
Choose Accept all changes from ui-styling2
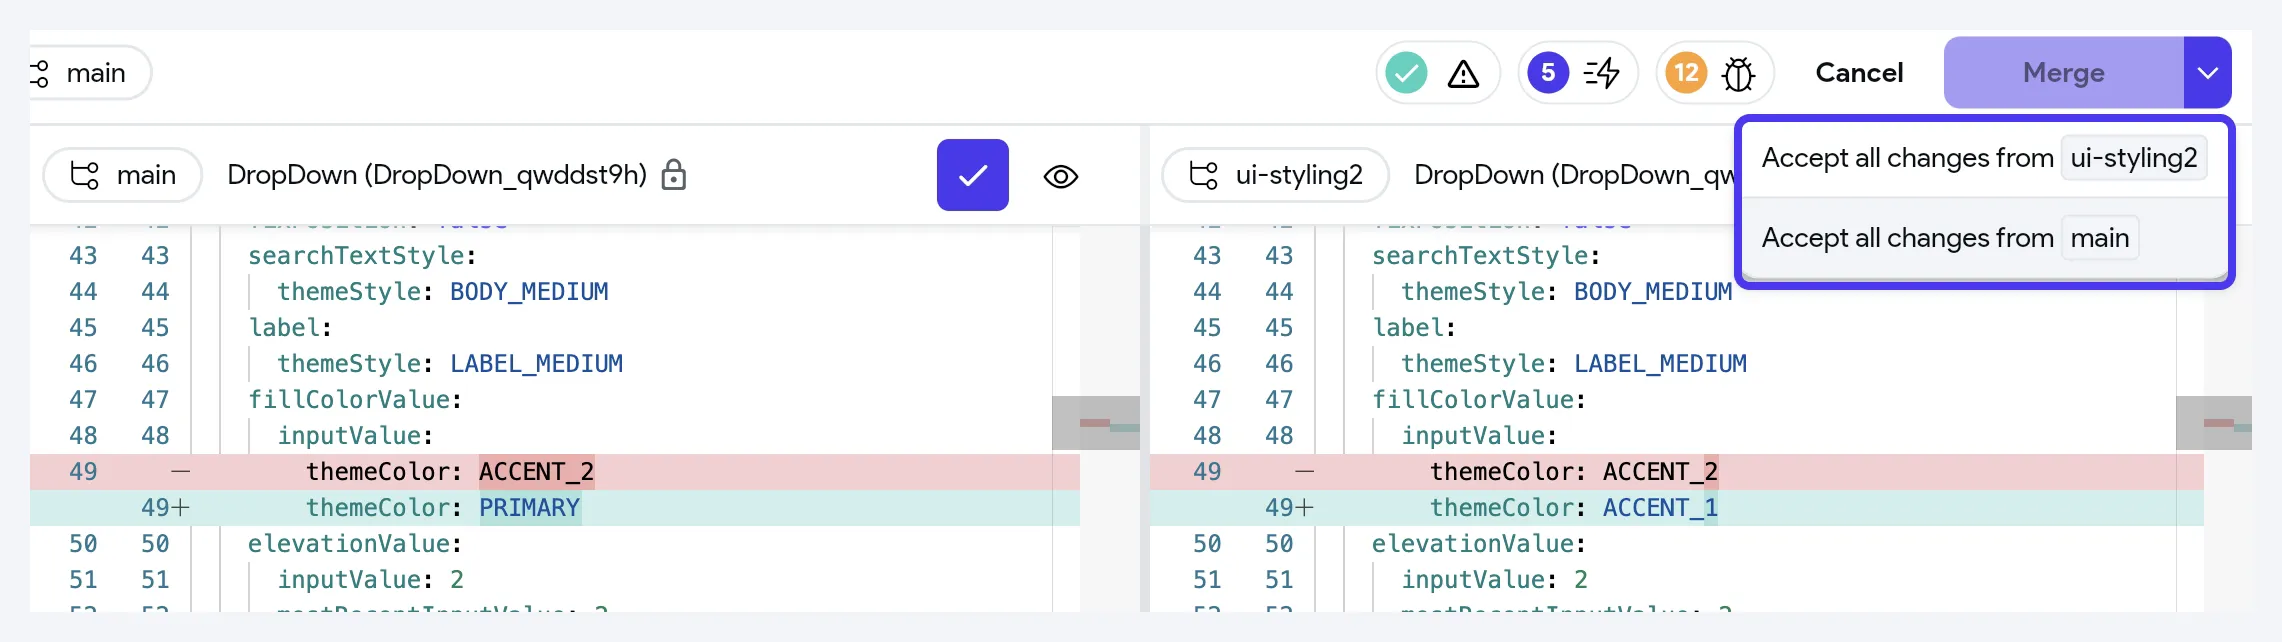[x=1984, y=158]
